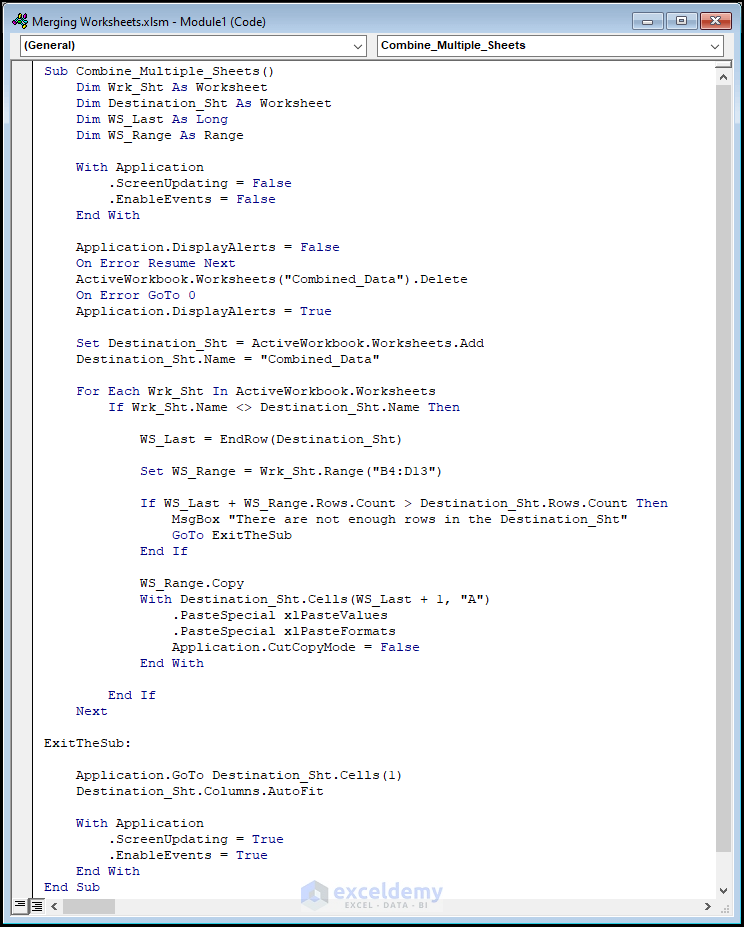Screen dimensions: 744x927
Task: Click 'For Each Wrk_Sht In ActiveWorkbook.Worksheets' line
Action: pyautogui.click(x=255, y=390)
